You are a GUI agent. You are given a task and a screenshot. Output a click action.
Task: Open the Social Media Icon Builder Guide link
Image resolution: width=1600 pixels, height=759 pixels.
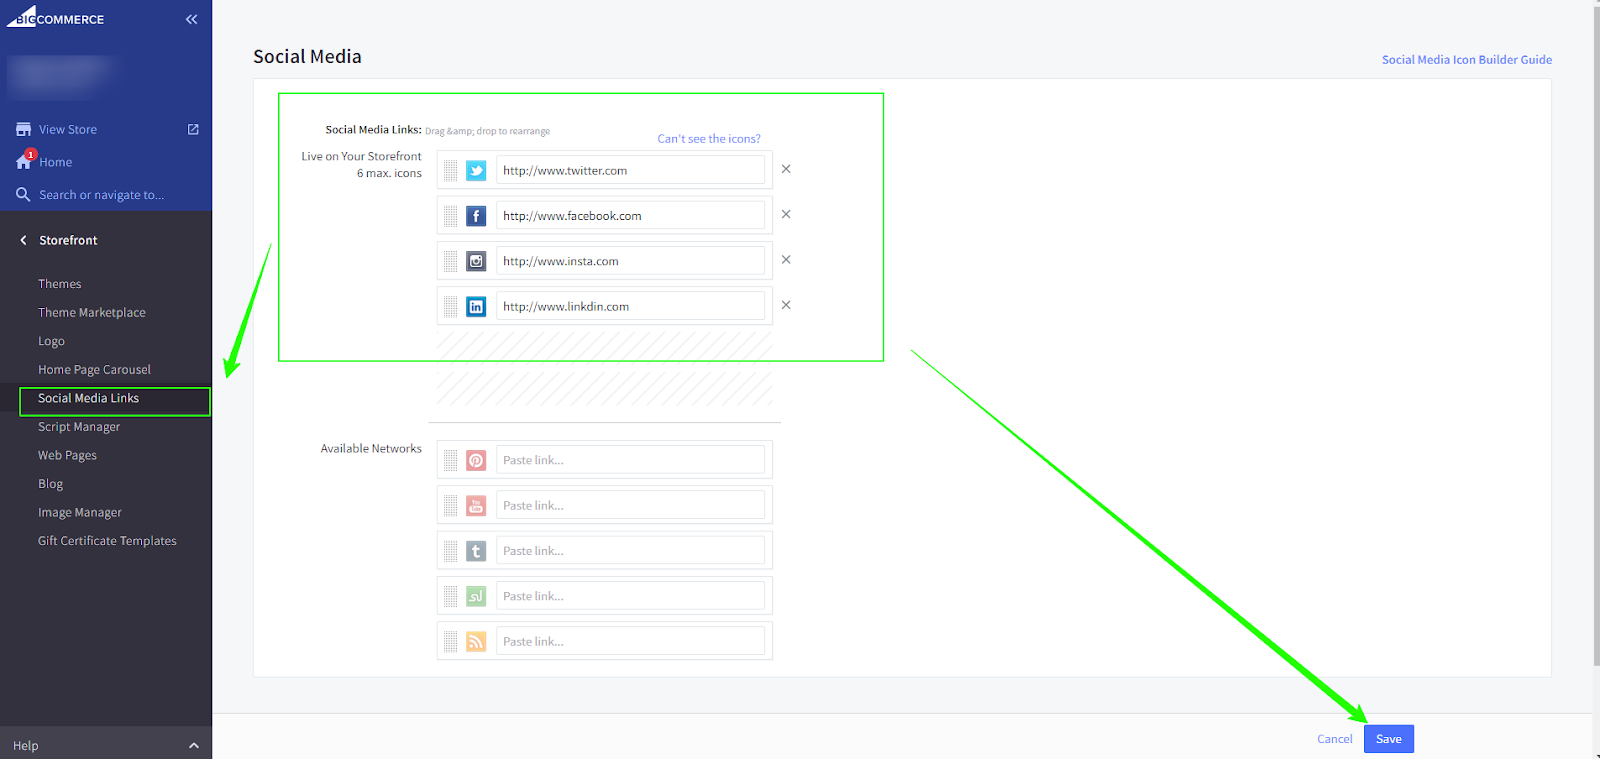1466,60
